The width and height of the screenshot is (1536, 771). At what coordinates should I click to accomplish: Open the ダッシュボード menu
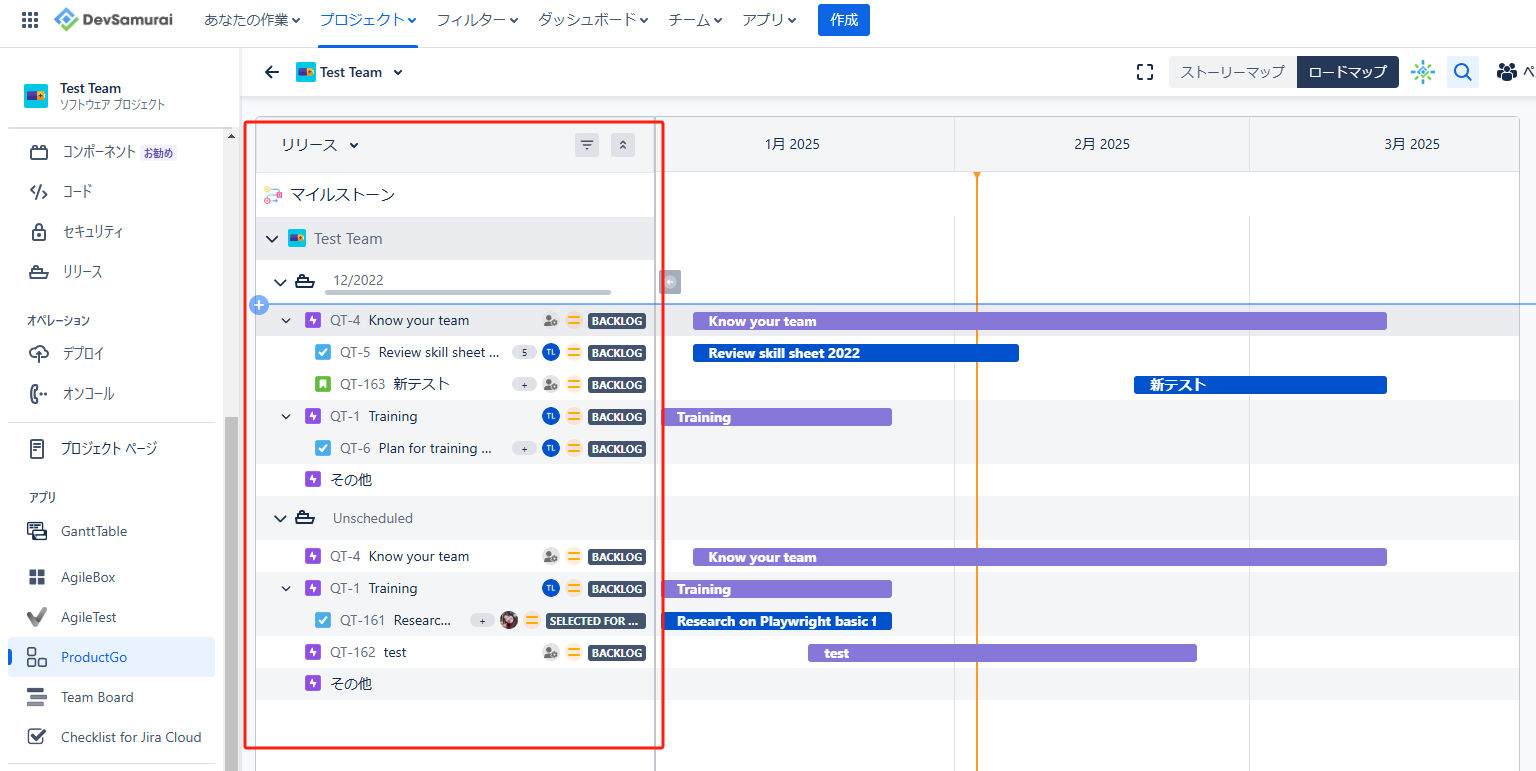(x=593, y=20)
